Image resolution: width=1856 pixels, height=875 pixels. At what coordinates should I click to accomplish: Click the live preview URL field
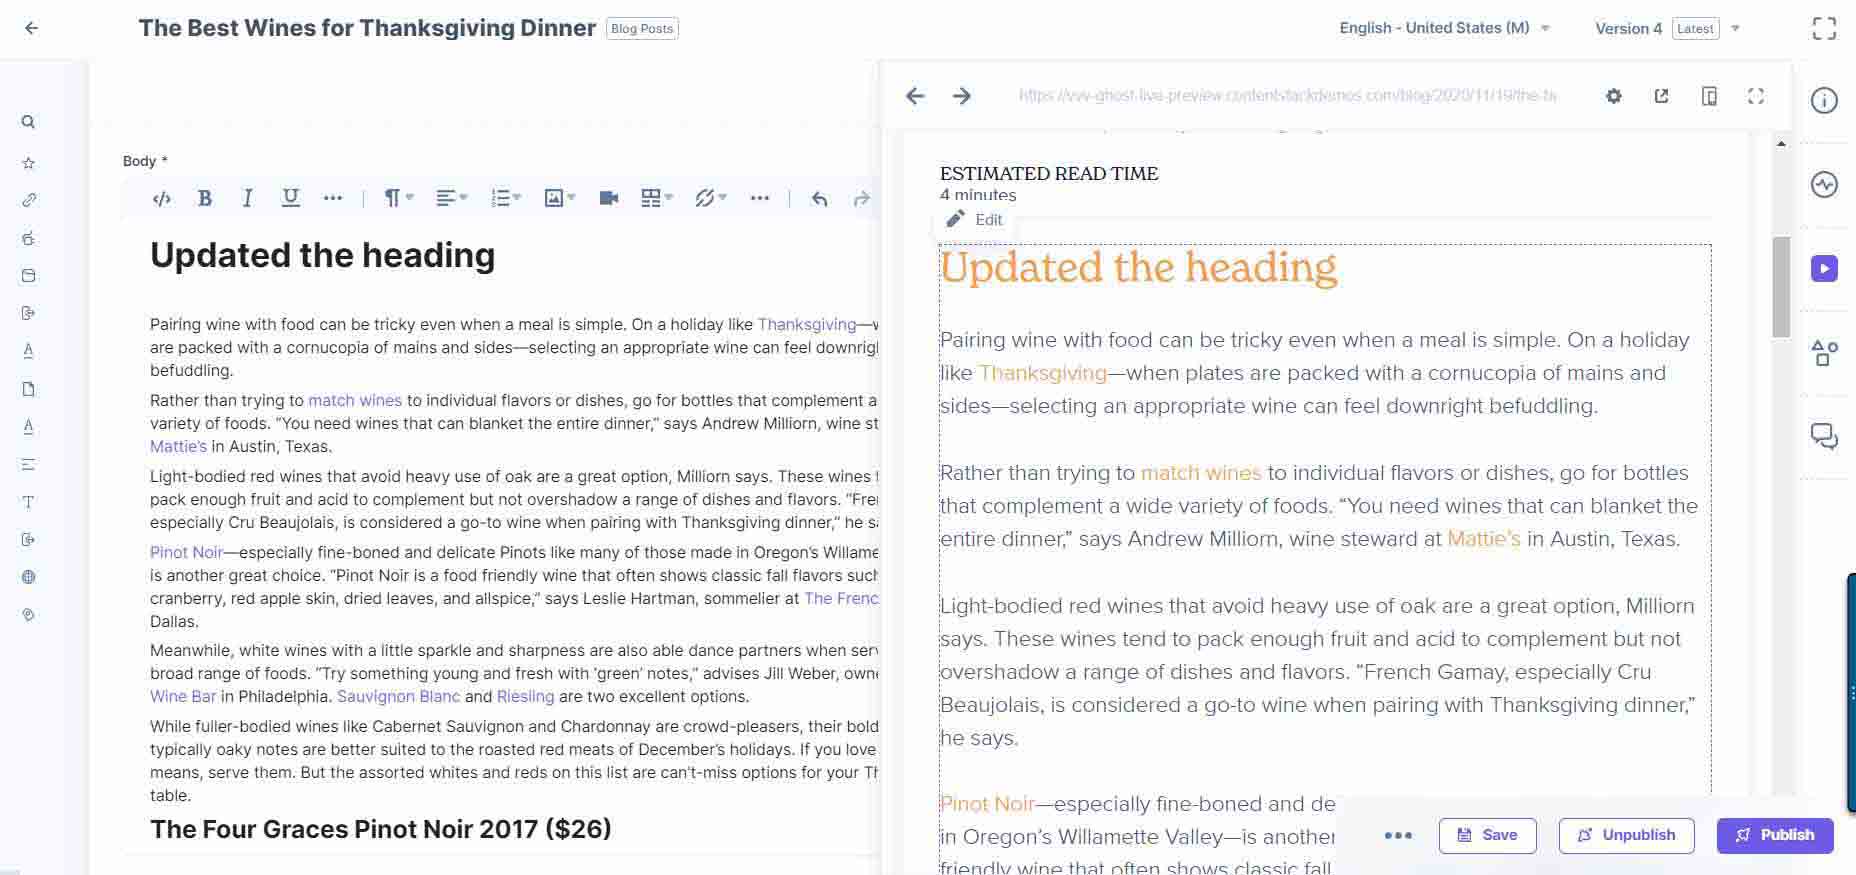[x=1287, y=96]
